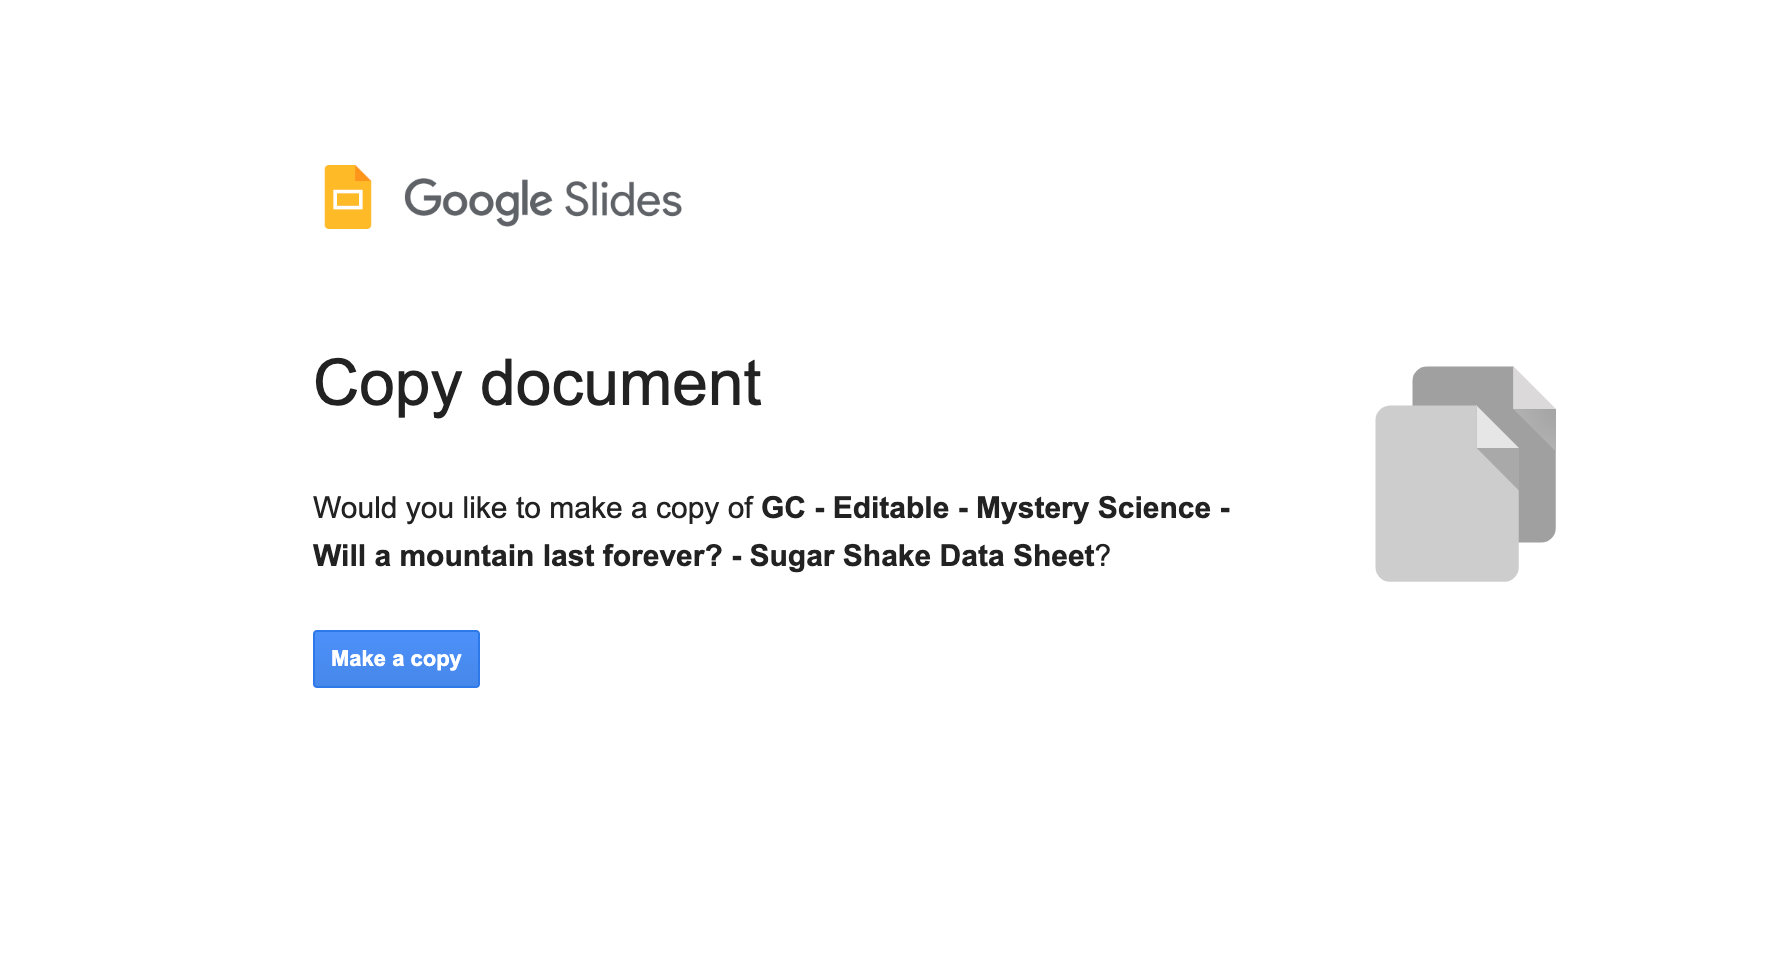Click the Copy document heading
The height and width of the screenshot is (960, 1792).
pyautogui.click(x=537, y=384)
